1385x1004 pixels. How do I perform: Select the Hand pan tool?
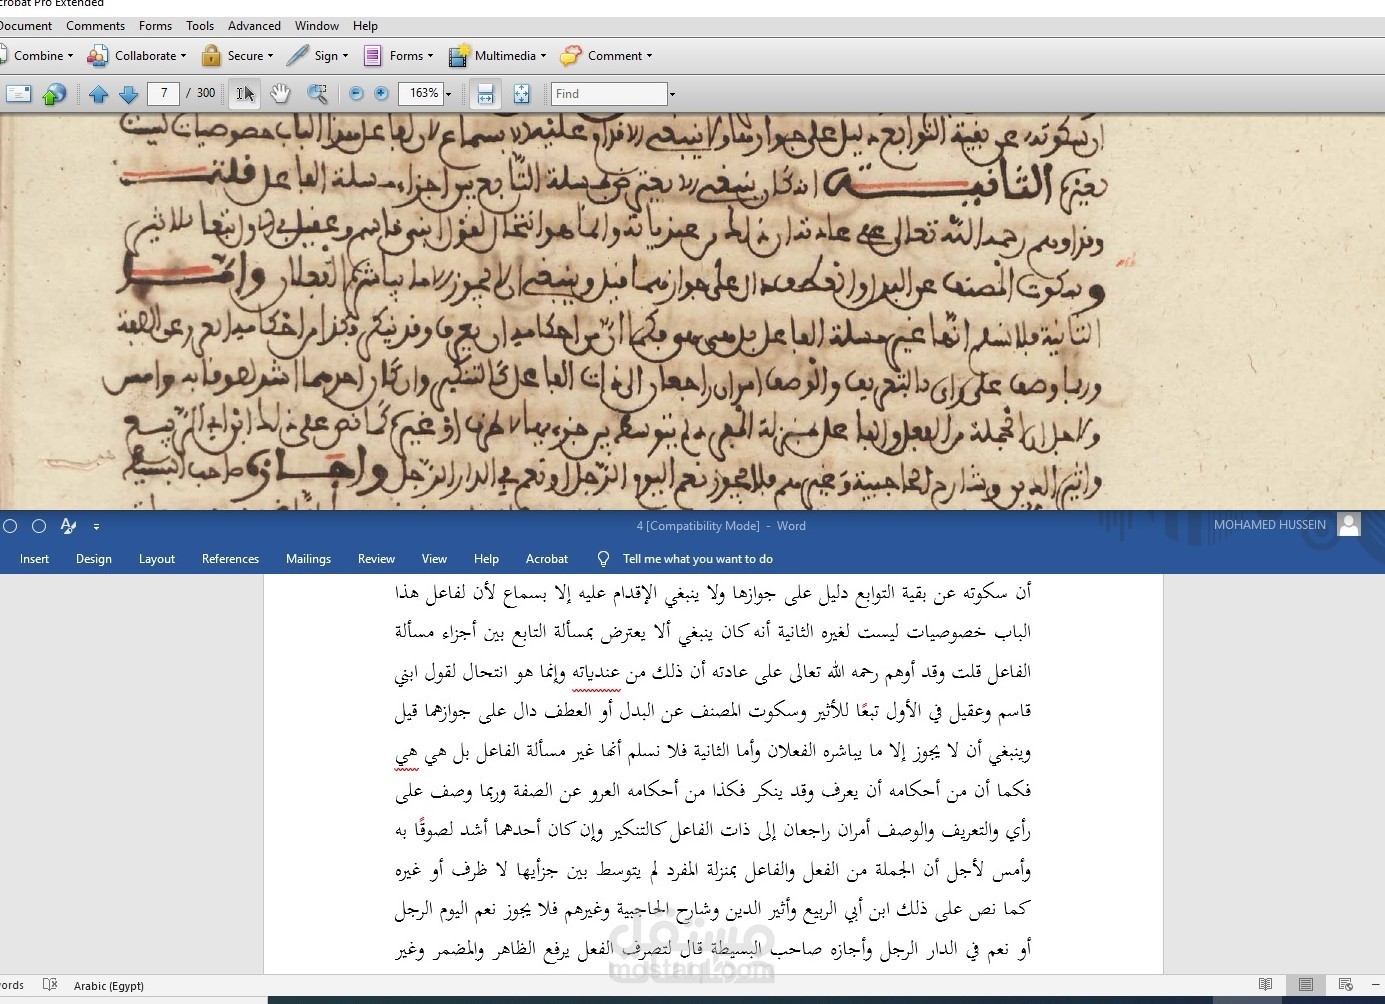[280, 94]
